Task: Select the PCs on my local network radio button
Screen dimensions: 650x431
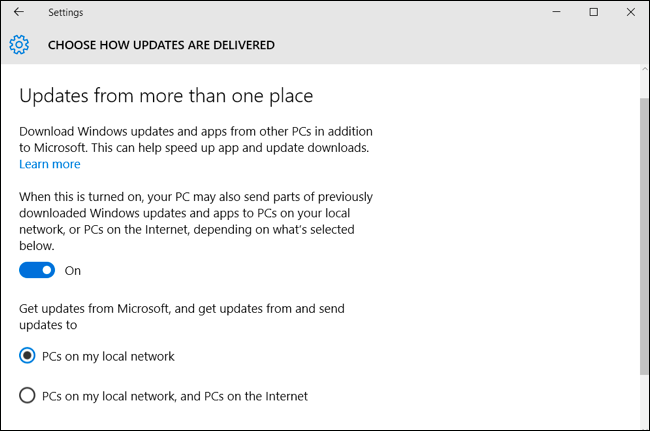Action: tap(28, 356)
